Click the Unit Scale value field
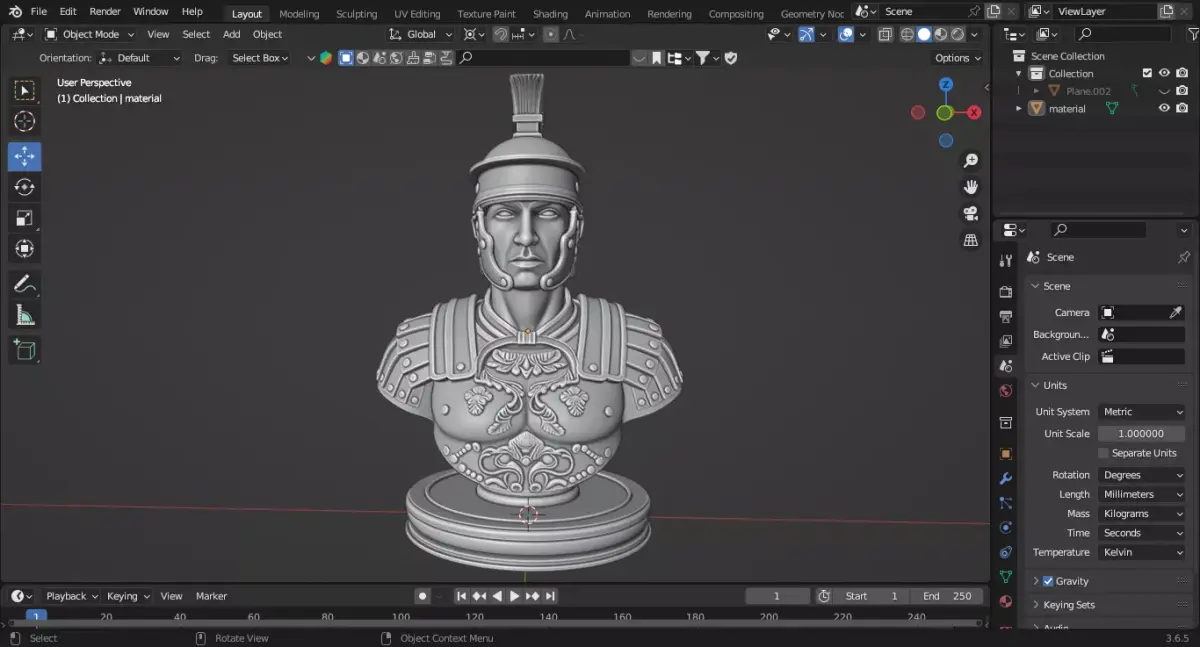1200x647 pixels. click(x=1142, y=434)
